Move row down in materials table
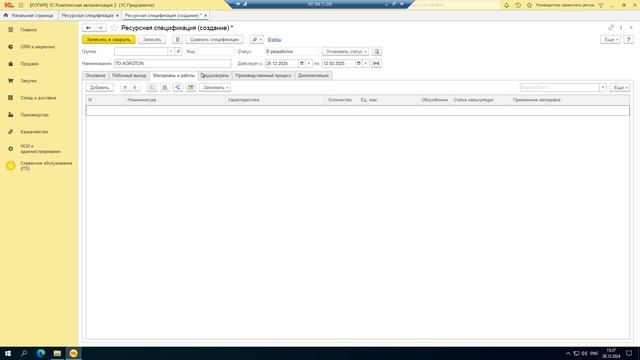The width and height of the screenshot is (640, 360). coord(135,88)
